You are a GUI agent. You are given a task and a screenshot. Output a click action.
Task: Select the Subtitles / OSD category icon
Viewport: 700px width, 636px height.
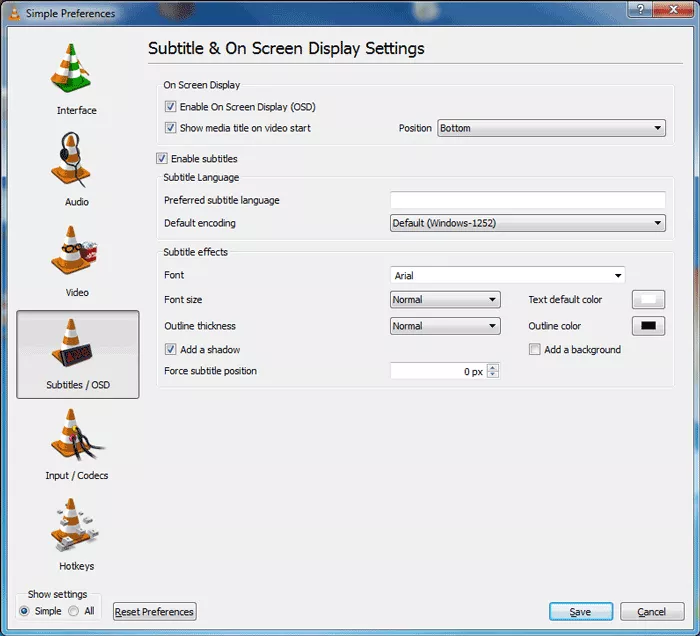tap(72, 343)
